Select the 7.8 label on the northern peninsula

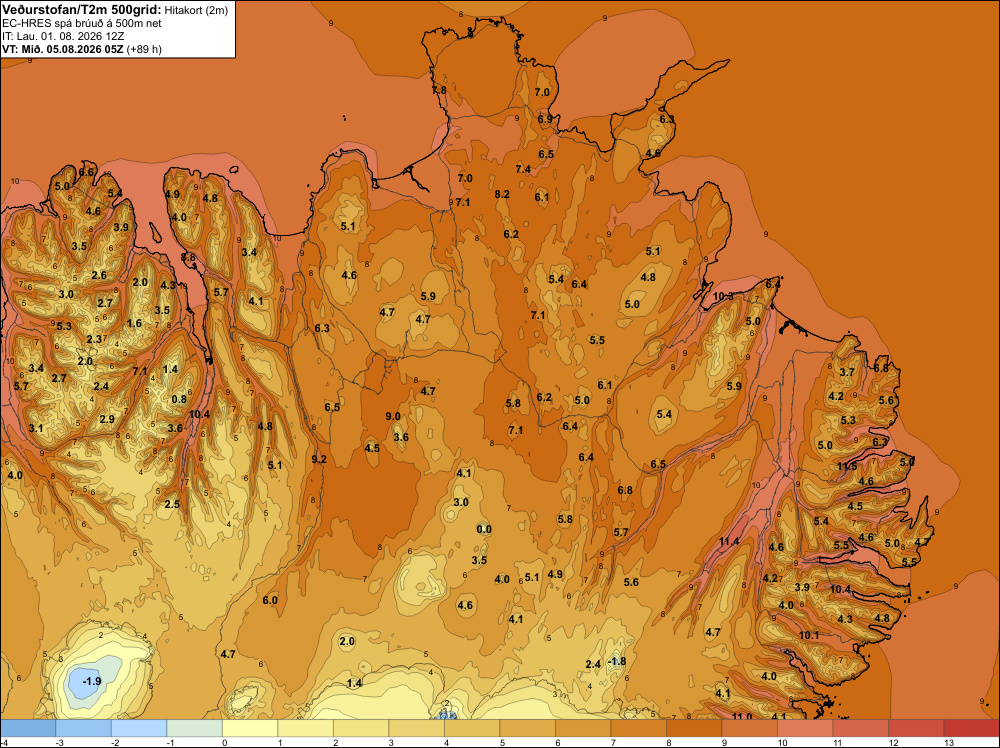tap(439, 90)
